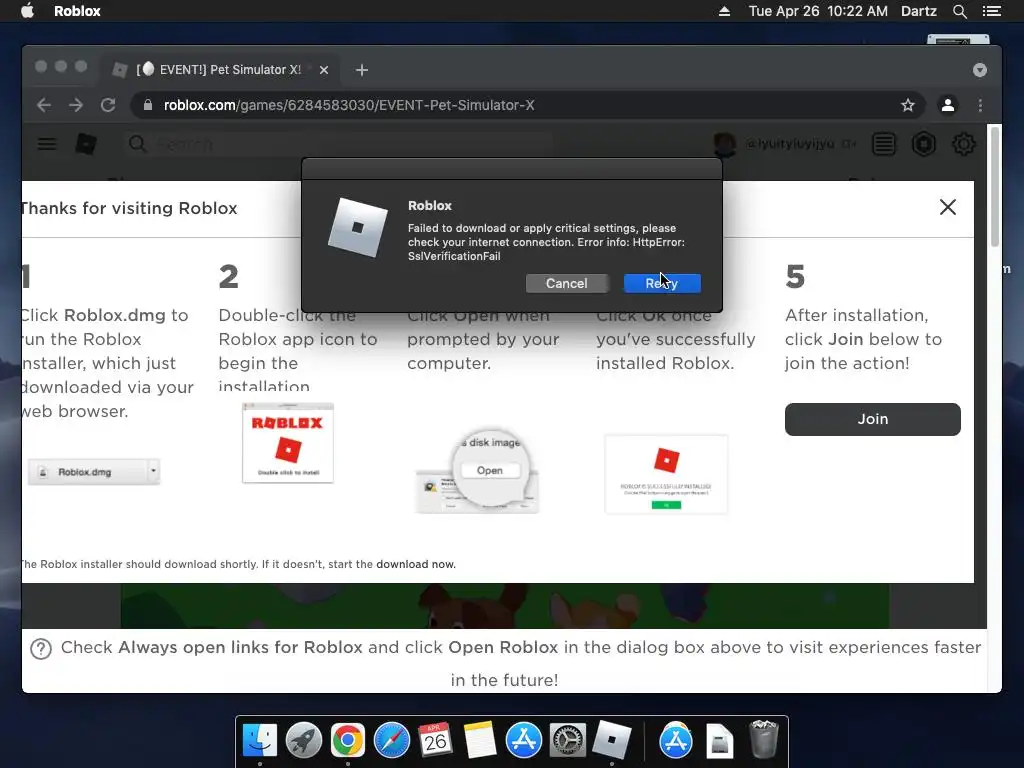Open Spotlight search in menu bar

(x=959, y=11)
